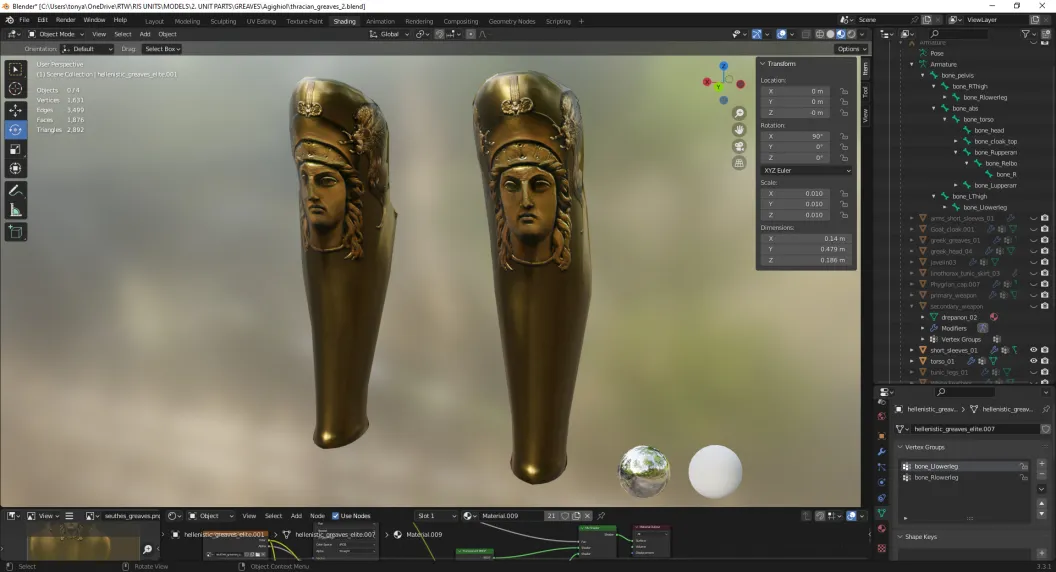This screenshot has width=1056, height=572.
Task: Switch to solid viewport shading
Action: point(830,34)
